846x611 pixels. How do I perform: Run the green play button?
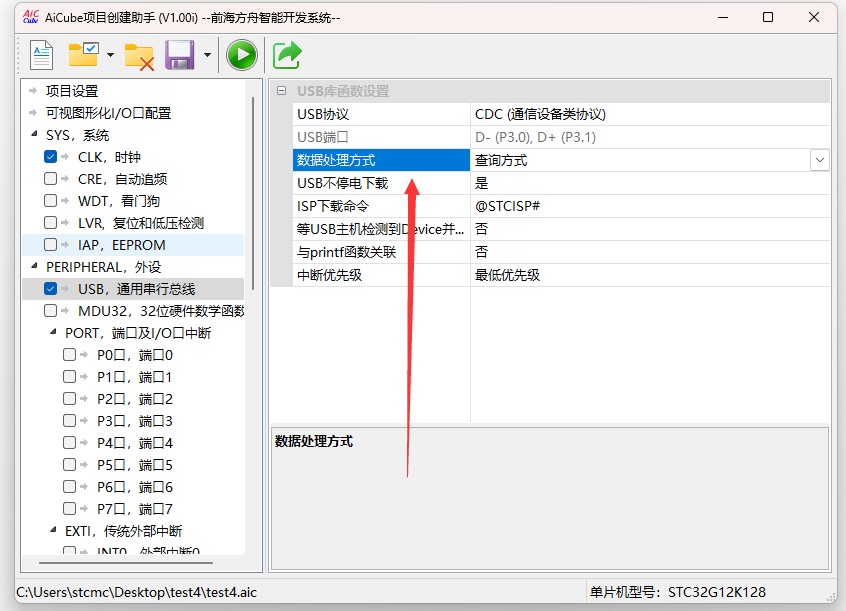[x=242, y=55]
